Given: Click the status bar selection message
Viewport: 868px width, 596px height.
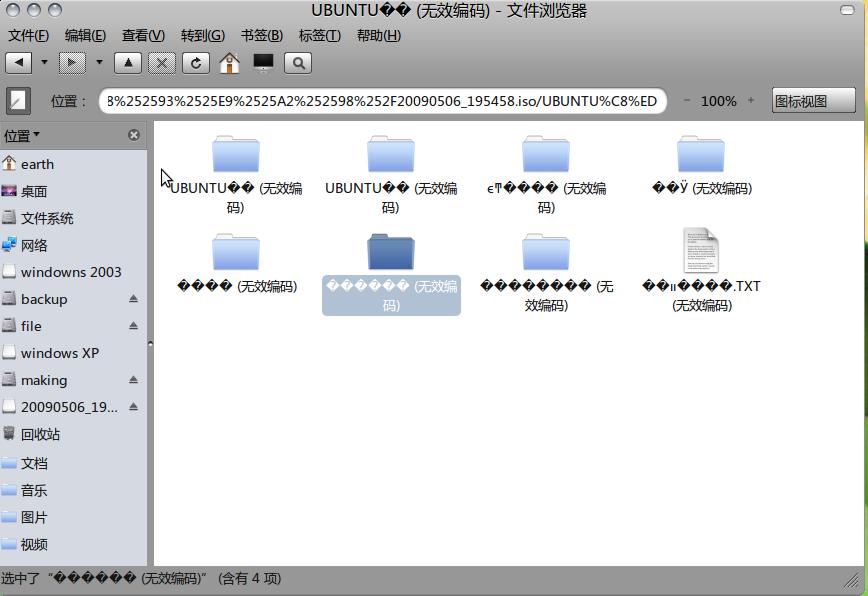Looking at the screenshot, I should (141, 579).
